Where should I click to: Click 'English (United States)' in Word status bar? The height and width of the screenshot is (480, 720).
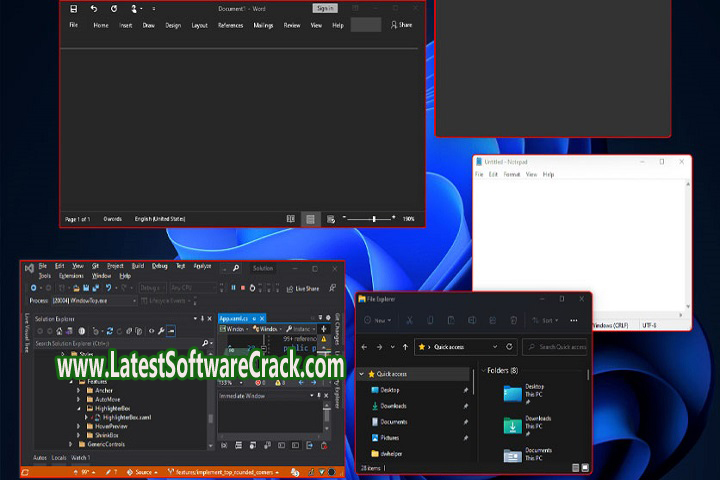pos(160,219)
